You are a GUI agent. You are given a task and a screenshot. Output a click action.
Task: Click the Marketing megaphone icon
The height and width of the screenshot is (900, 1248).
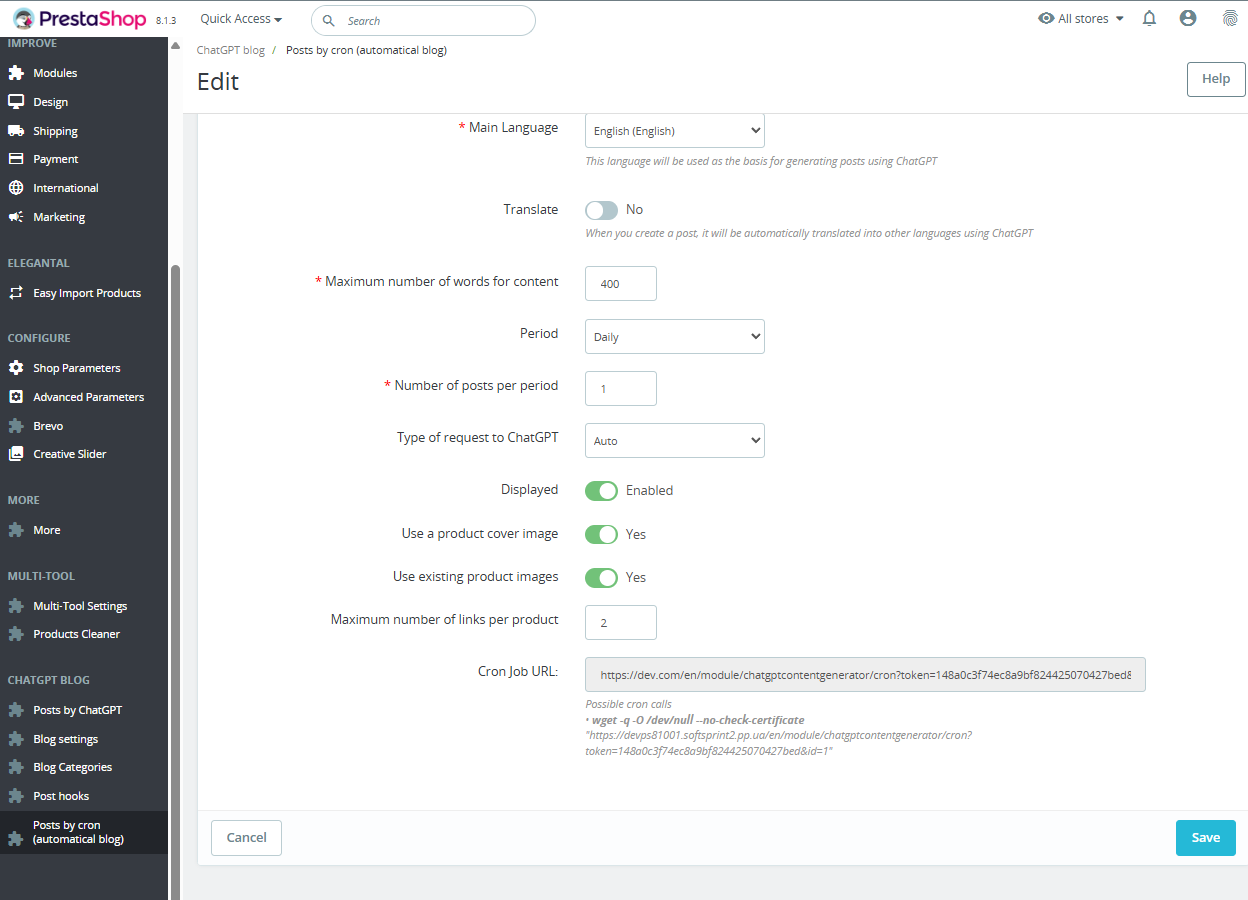pyautogui.click(x=16, y=217)
